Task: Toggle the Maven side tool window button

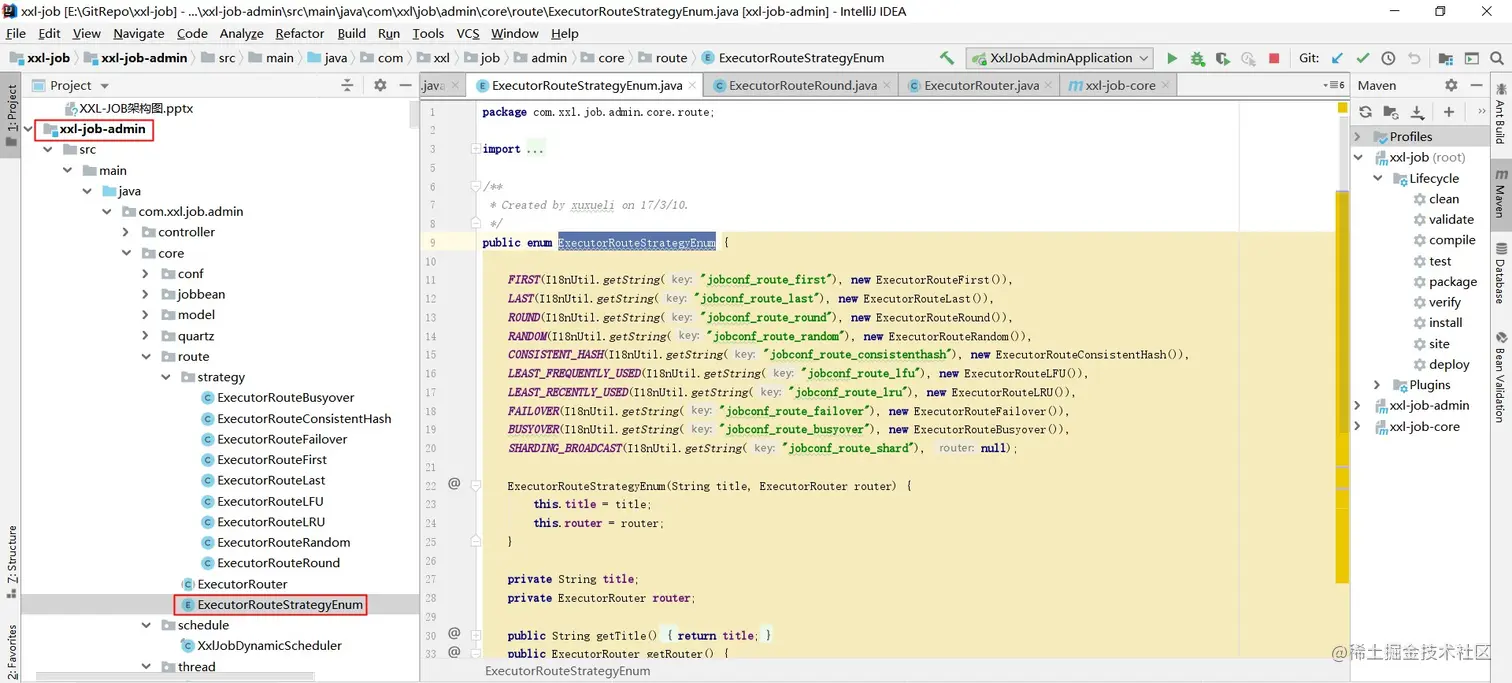Action: click(1500, 194)
